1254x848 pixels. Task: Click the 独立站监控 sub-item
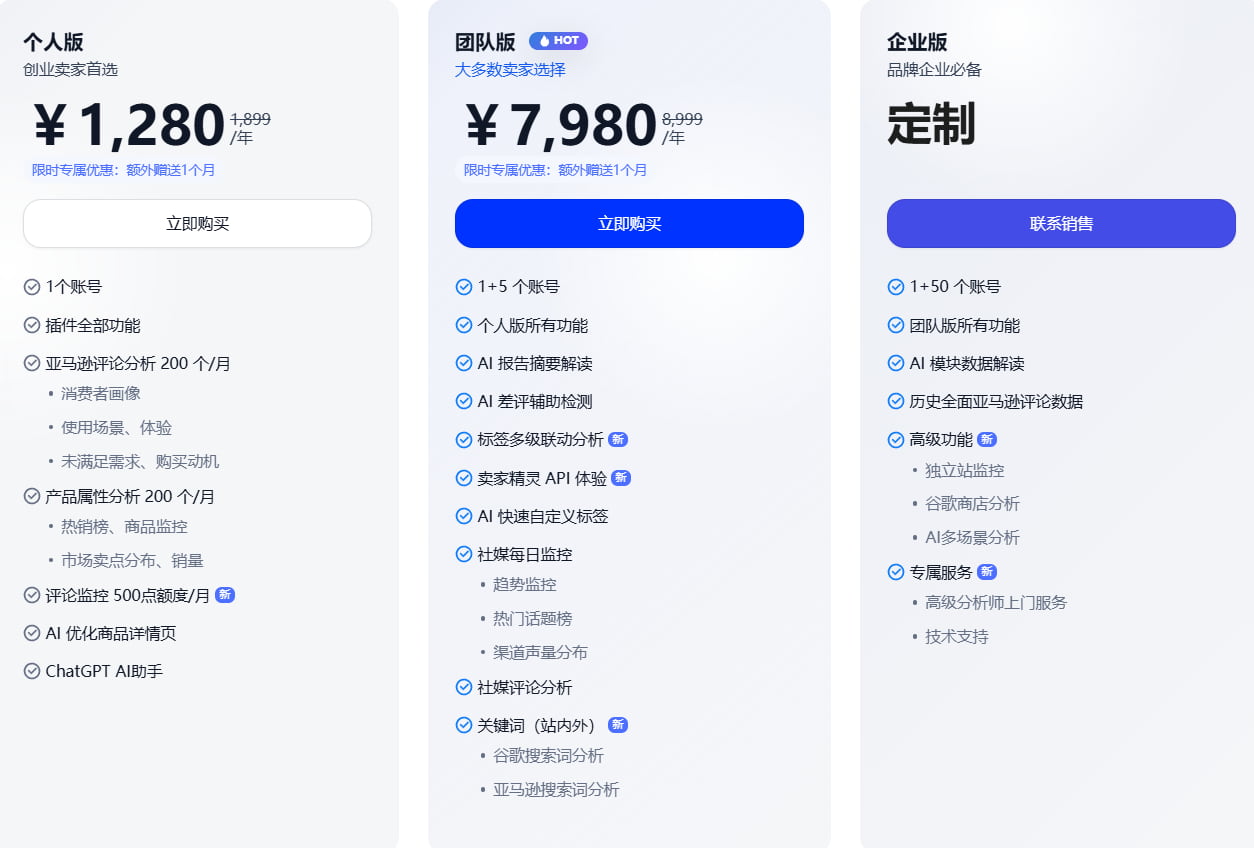(964, 470)
